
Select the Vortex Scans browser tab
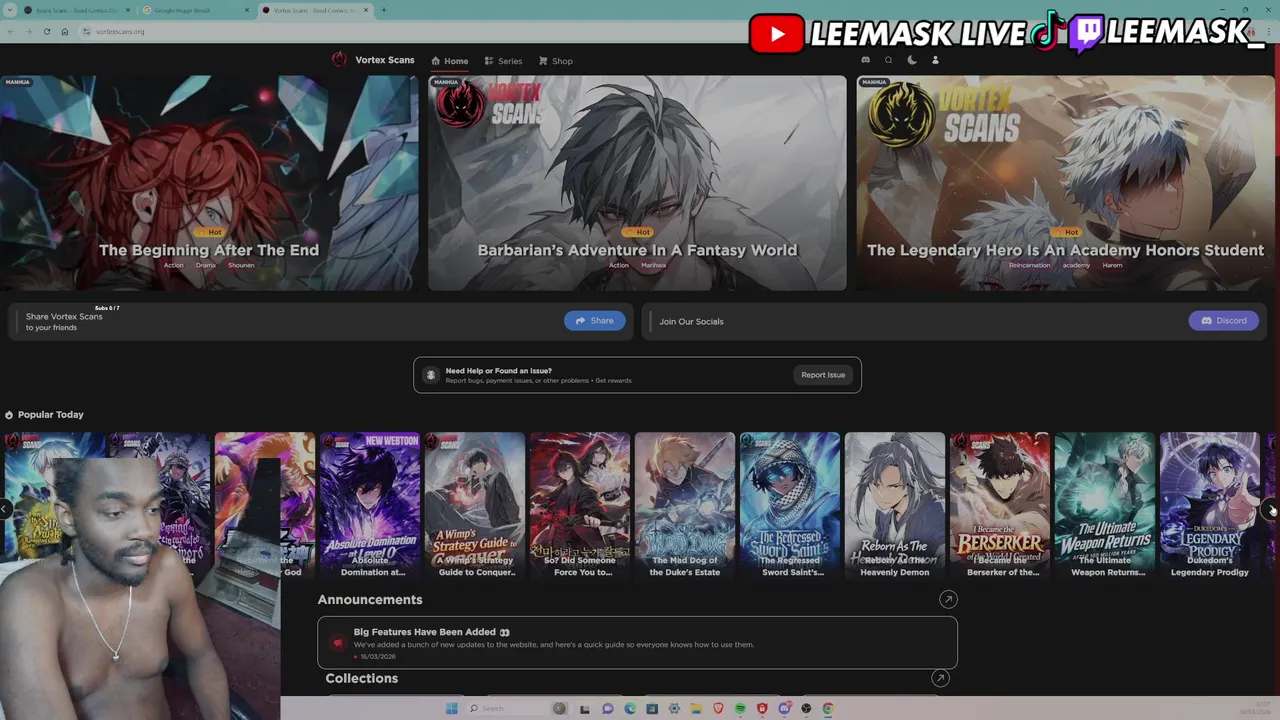coord(316,10)
